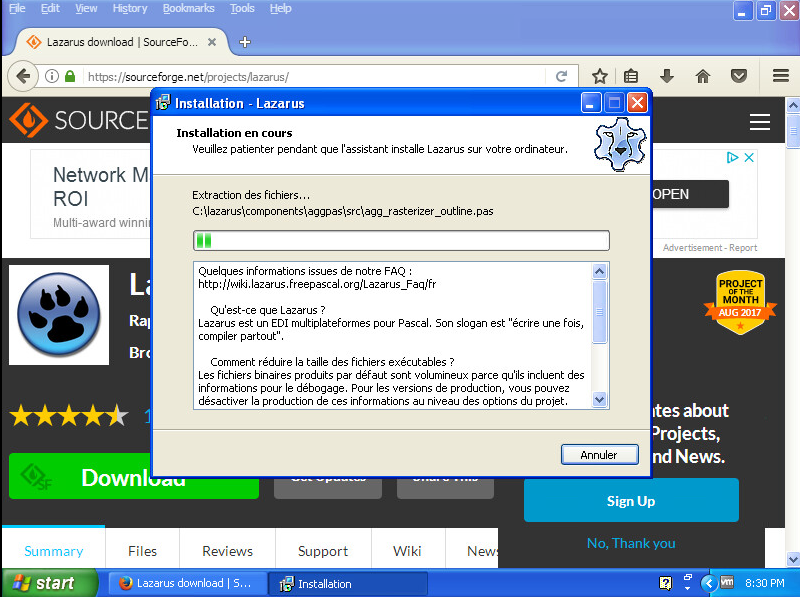Viewport: 800px width, 597px height.
Task: Click the SourceForge logo in page header
Action: point(79,120)
